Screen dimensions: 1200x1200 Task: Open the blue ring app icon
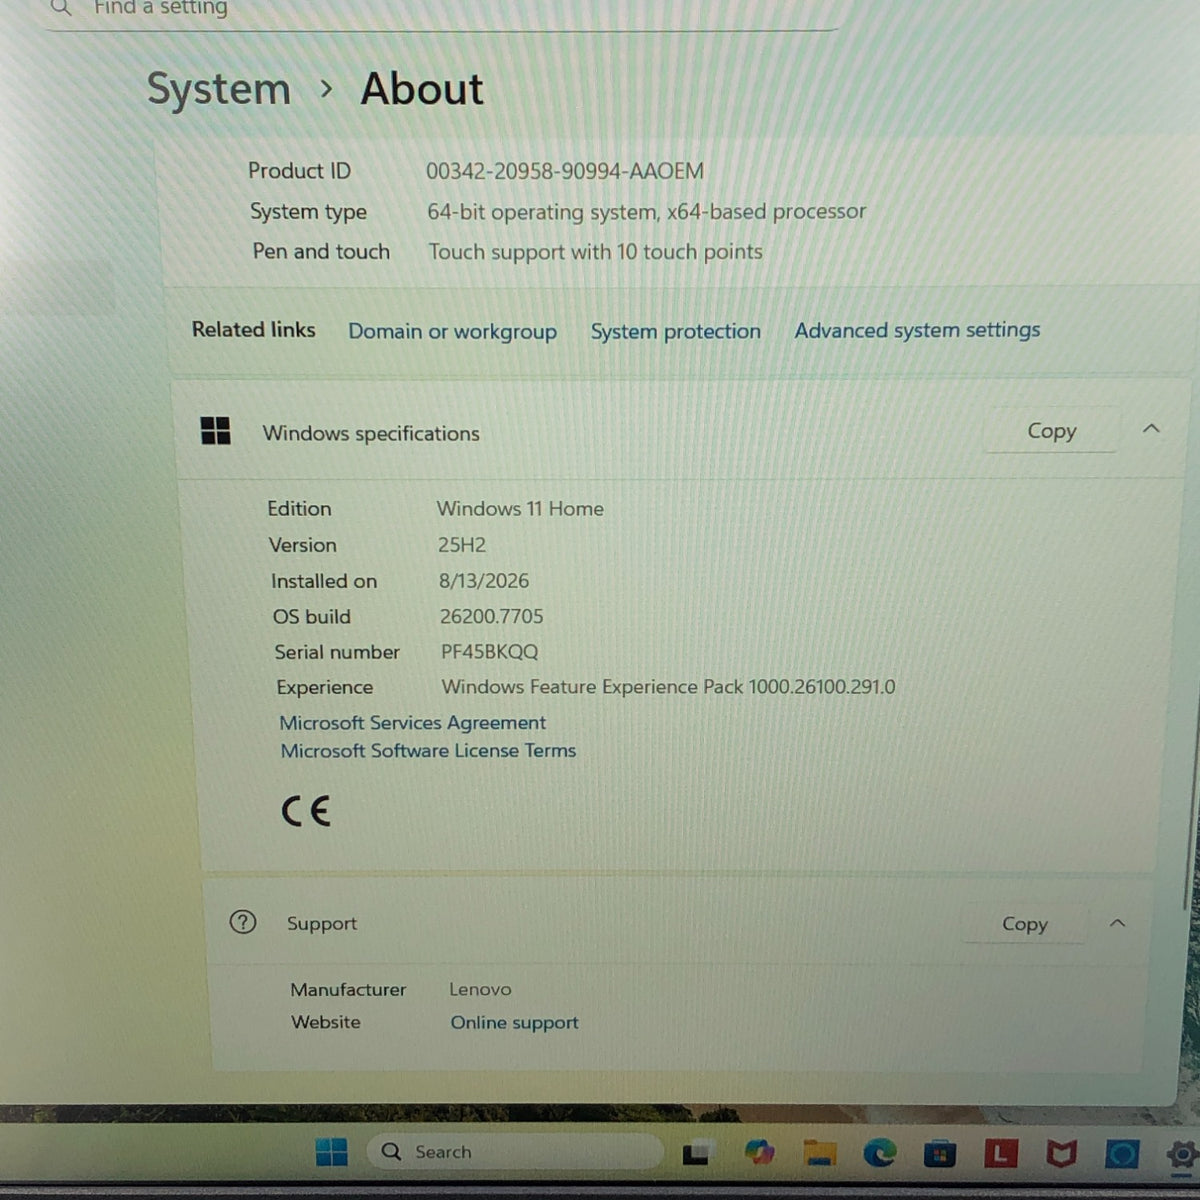point(1122,1155)
